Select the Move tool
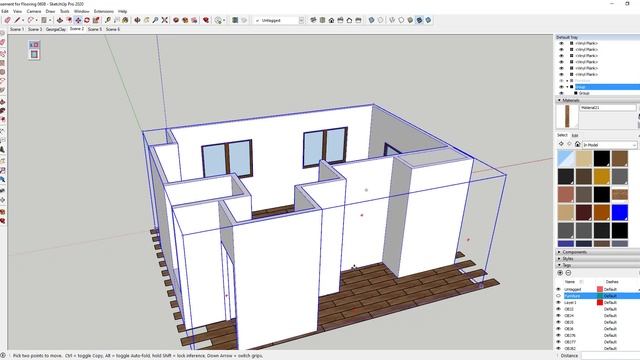 pos(78,20)
